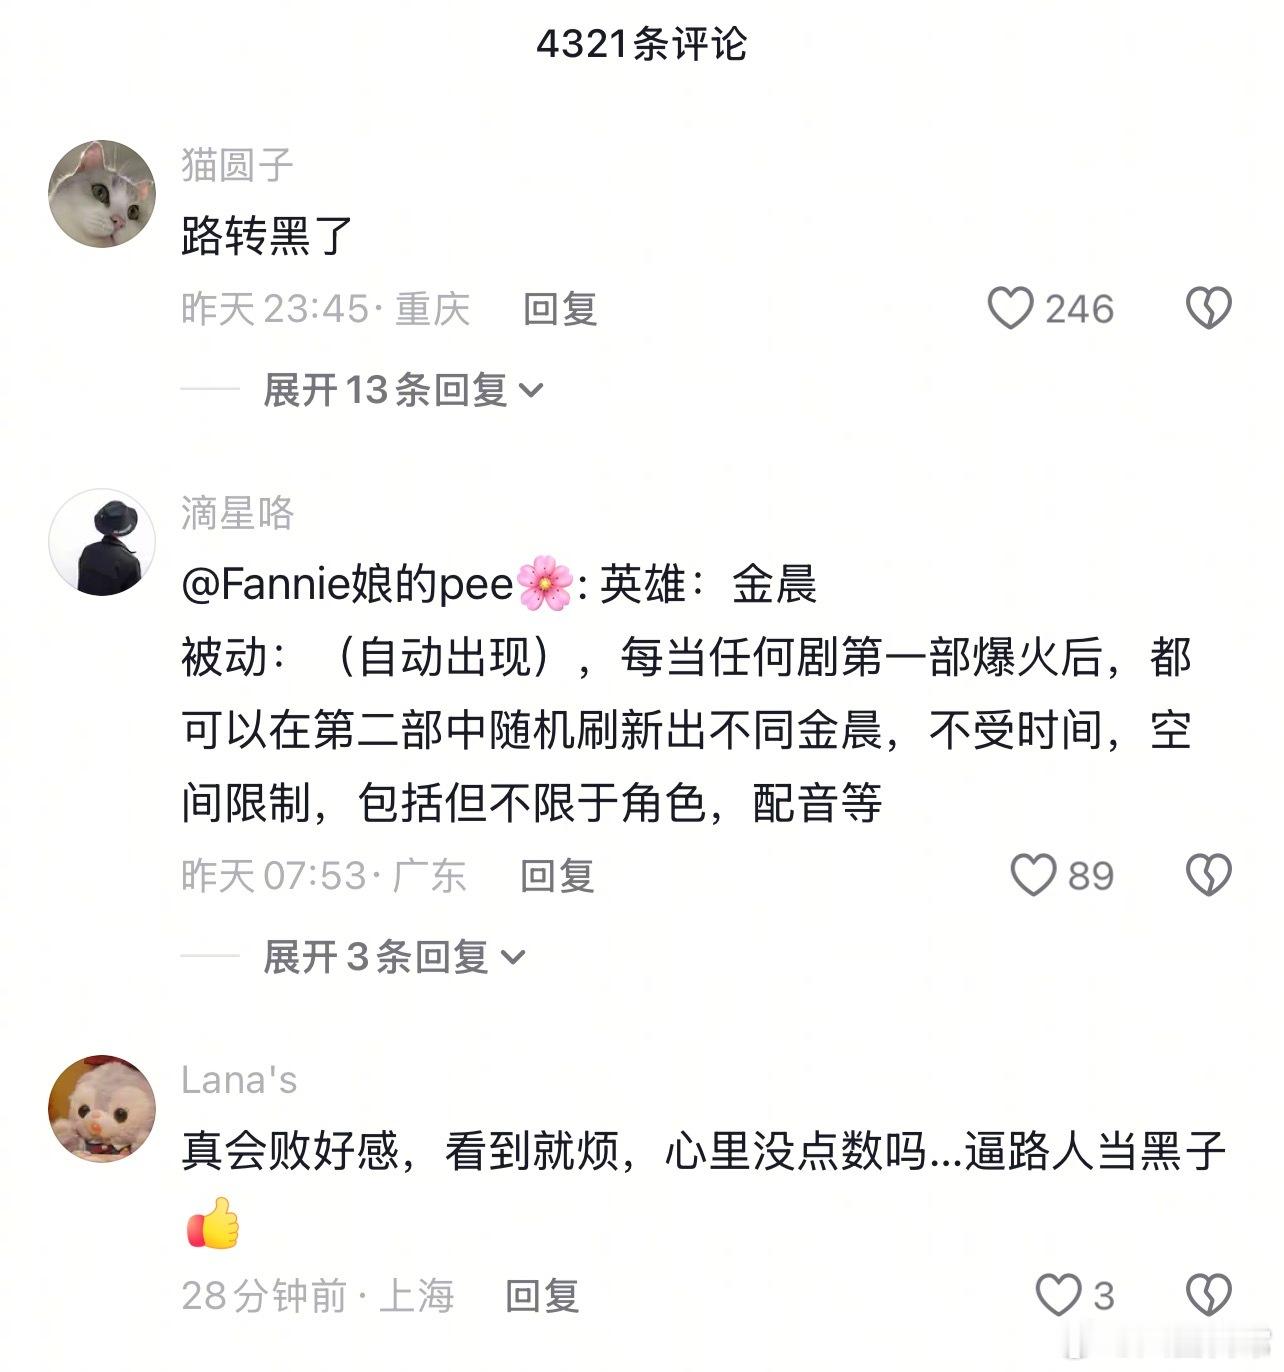Tap broken heart on 滴星咯's comment
The image size is (1284, 1372).
(x=1209, y=875)
